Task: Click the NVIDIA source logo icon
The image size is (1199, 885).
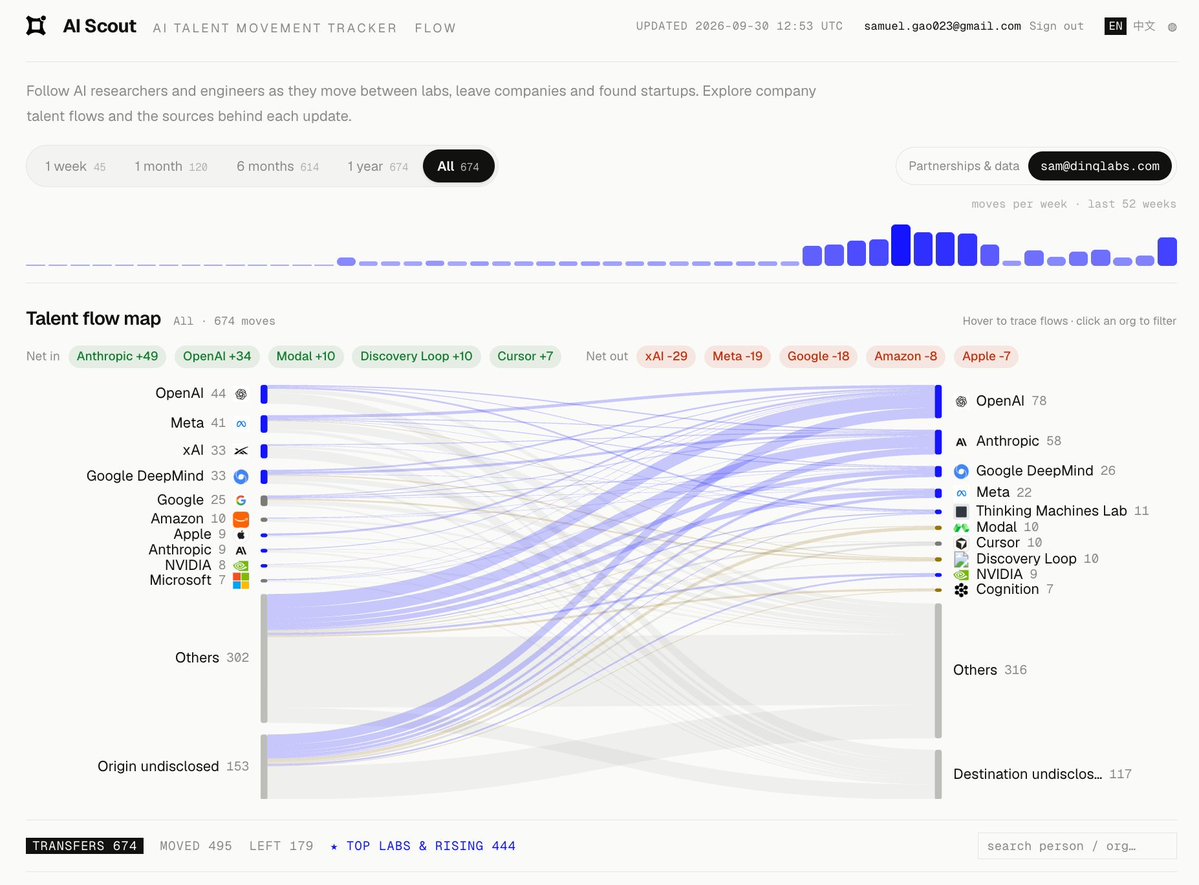Action: 241,566
